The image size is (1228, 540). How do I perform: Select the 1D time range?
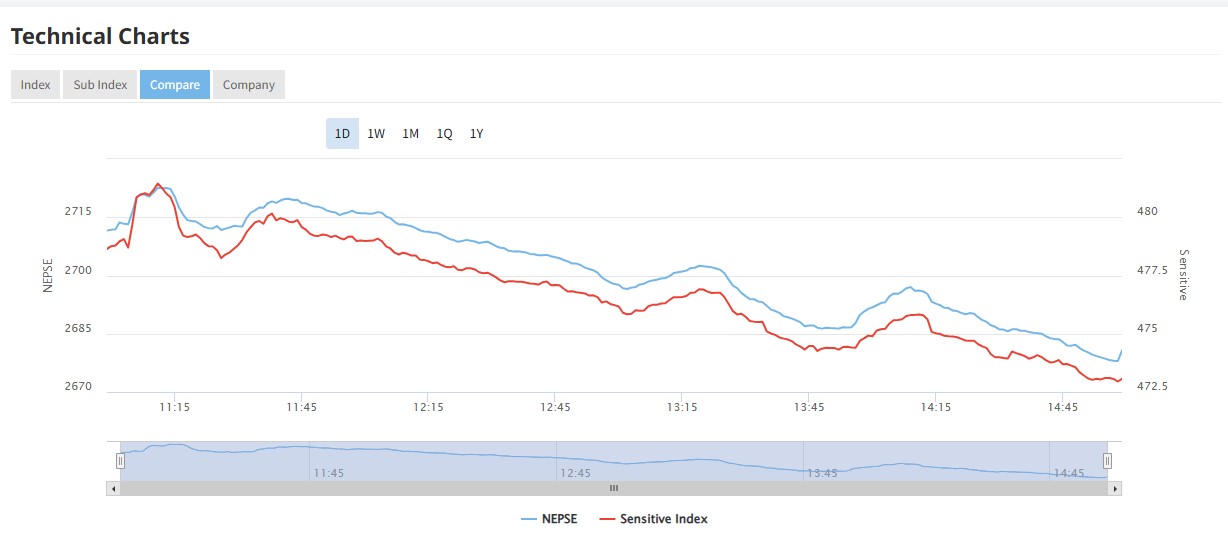click(342, 134)
